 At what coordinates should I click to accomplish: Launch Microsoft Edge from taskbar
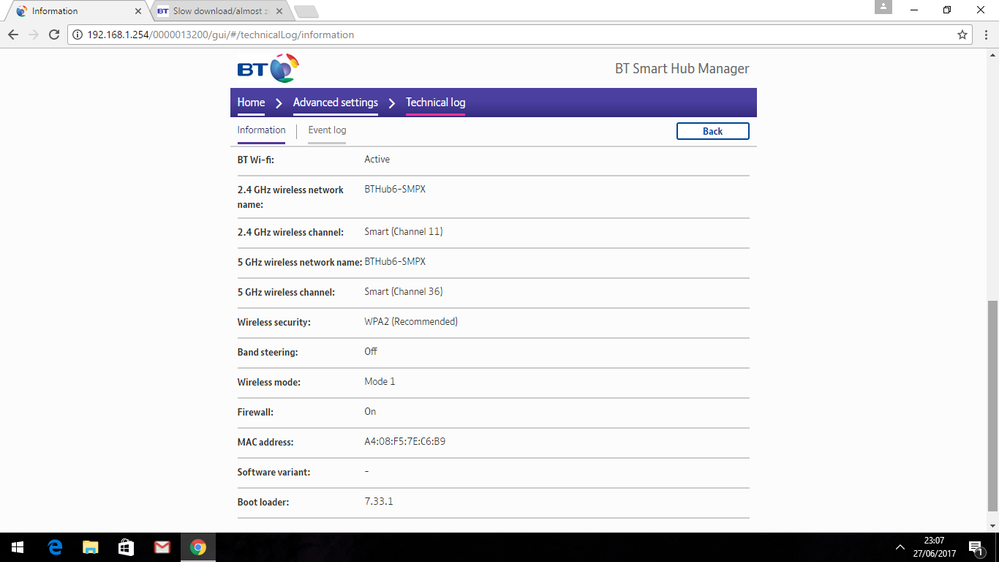click(x=55, y=547)
